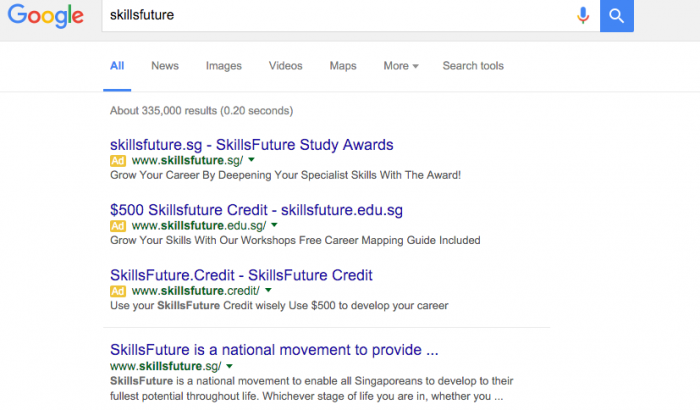Expand the More search options dropdown
This screenshot has height=410, width=700.
400,66
